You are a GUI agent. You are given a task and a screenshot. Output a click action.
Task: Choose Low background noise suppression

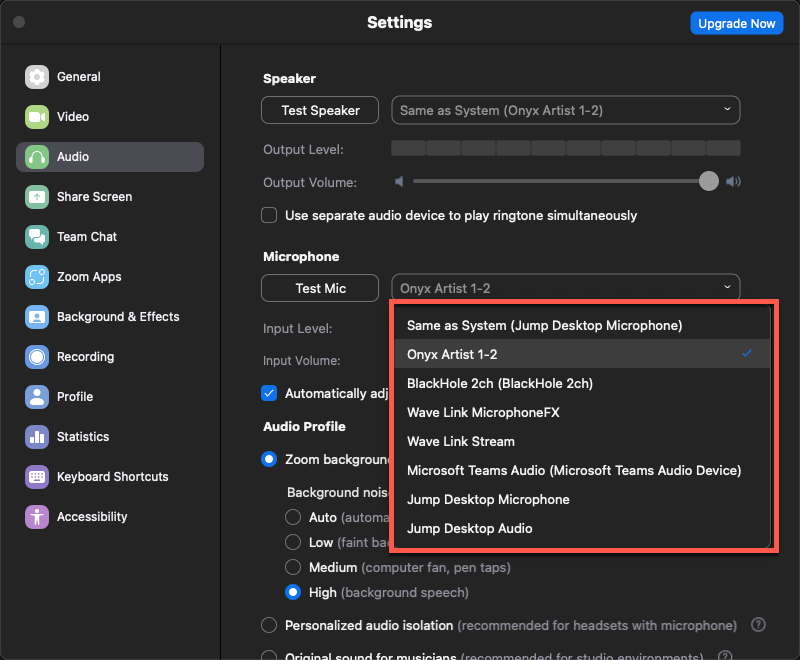293,542
